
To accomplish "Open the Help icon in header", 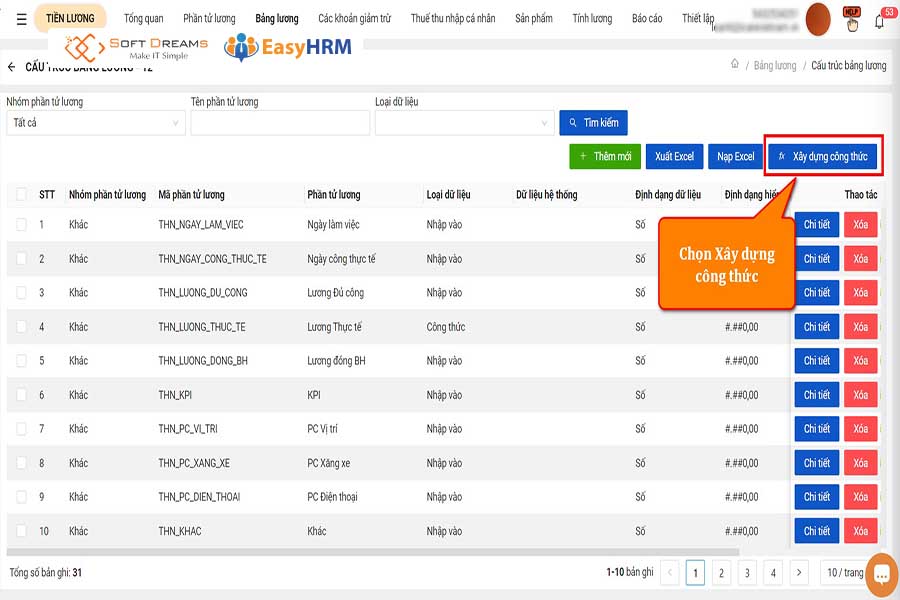I will click(x=852, y=18).
